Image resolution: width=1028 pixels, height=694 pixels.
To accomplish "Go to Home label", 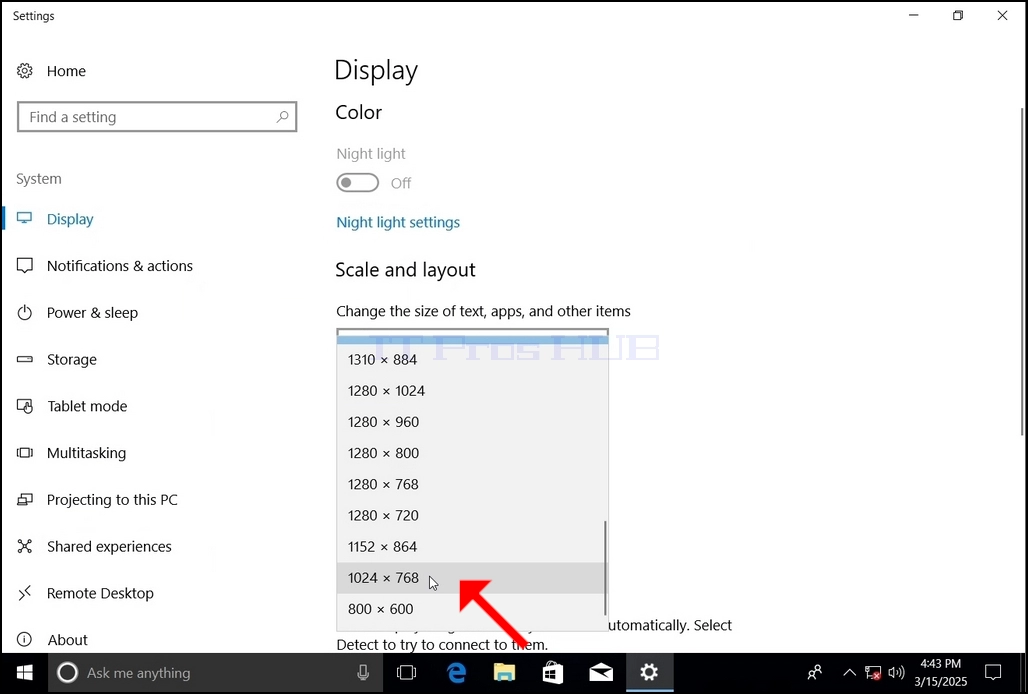I will (66, 71).
